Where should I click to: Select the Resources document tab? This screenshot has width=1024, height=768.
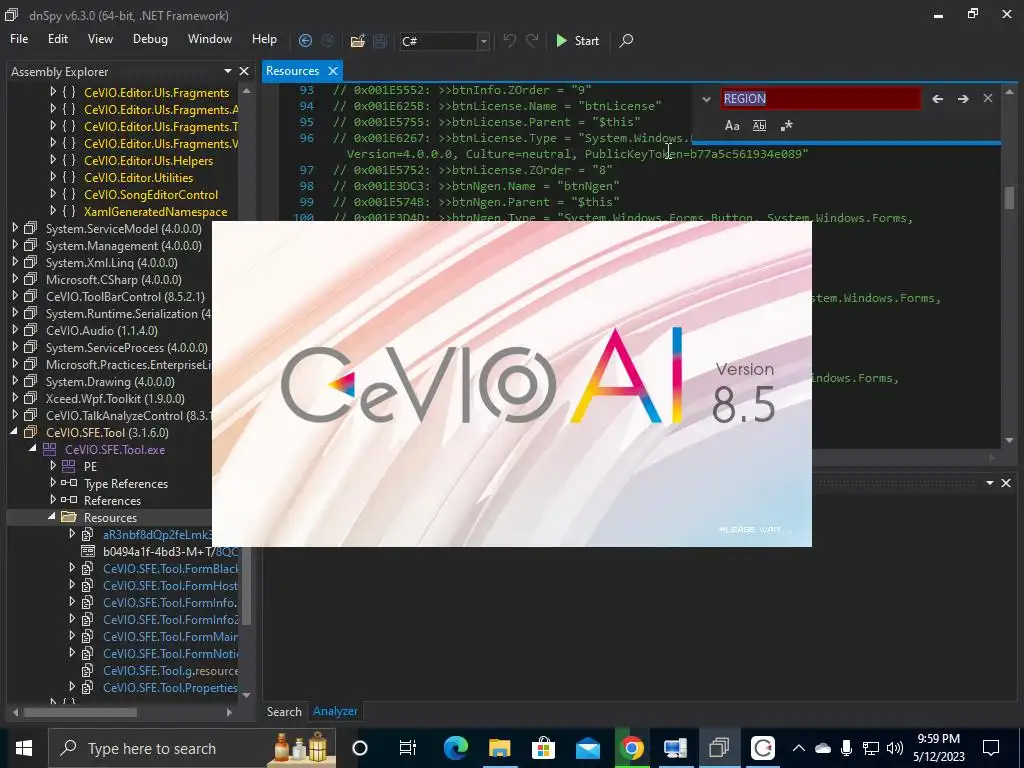pos(293,71)
